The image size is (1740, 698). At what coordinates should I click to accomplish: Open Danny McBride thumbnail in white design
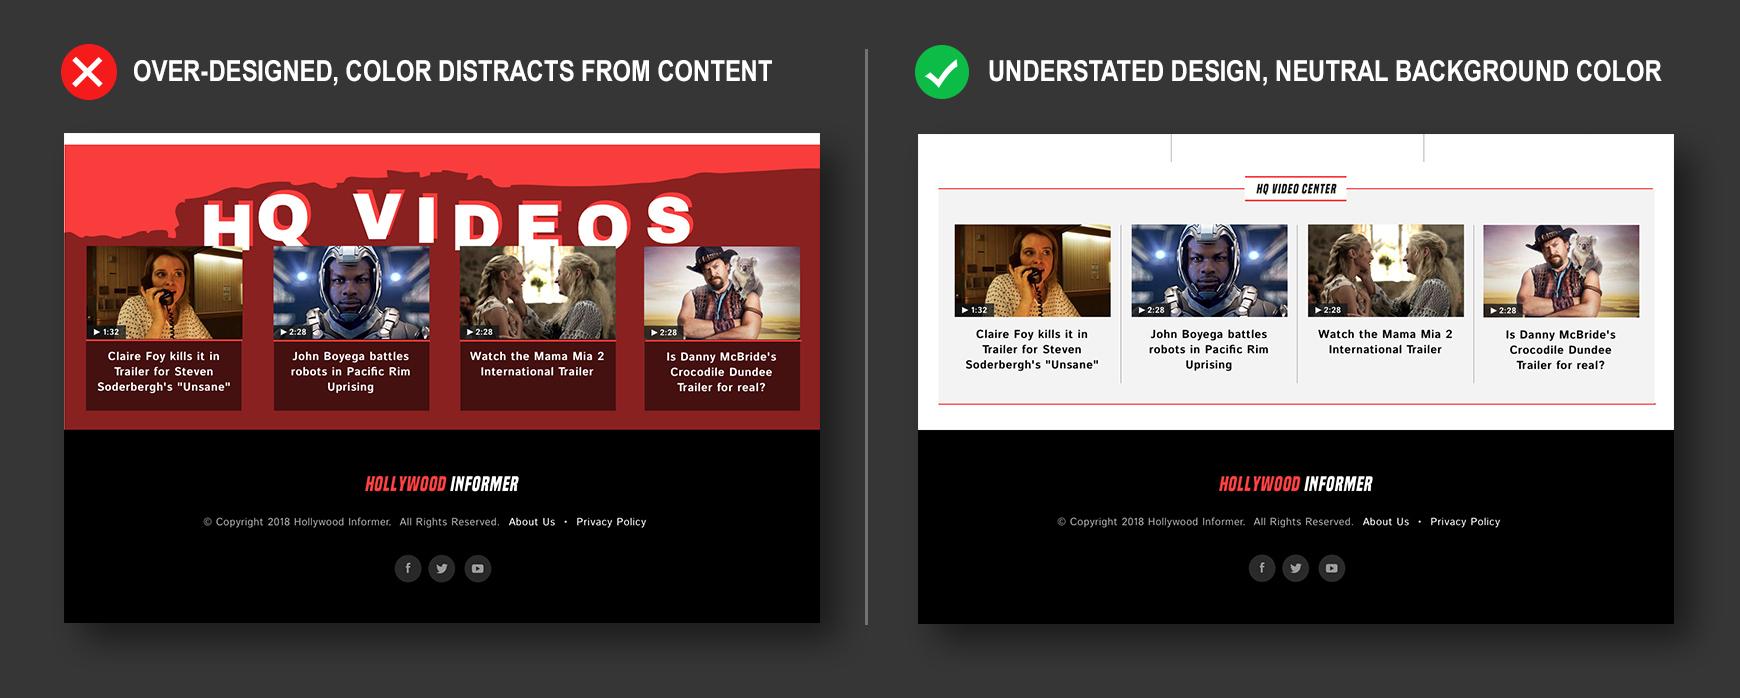coord(1561,271)
